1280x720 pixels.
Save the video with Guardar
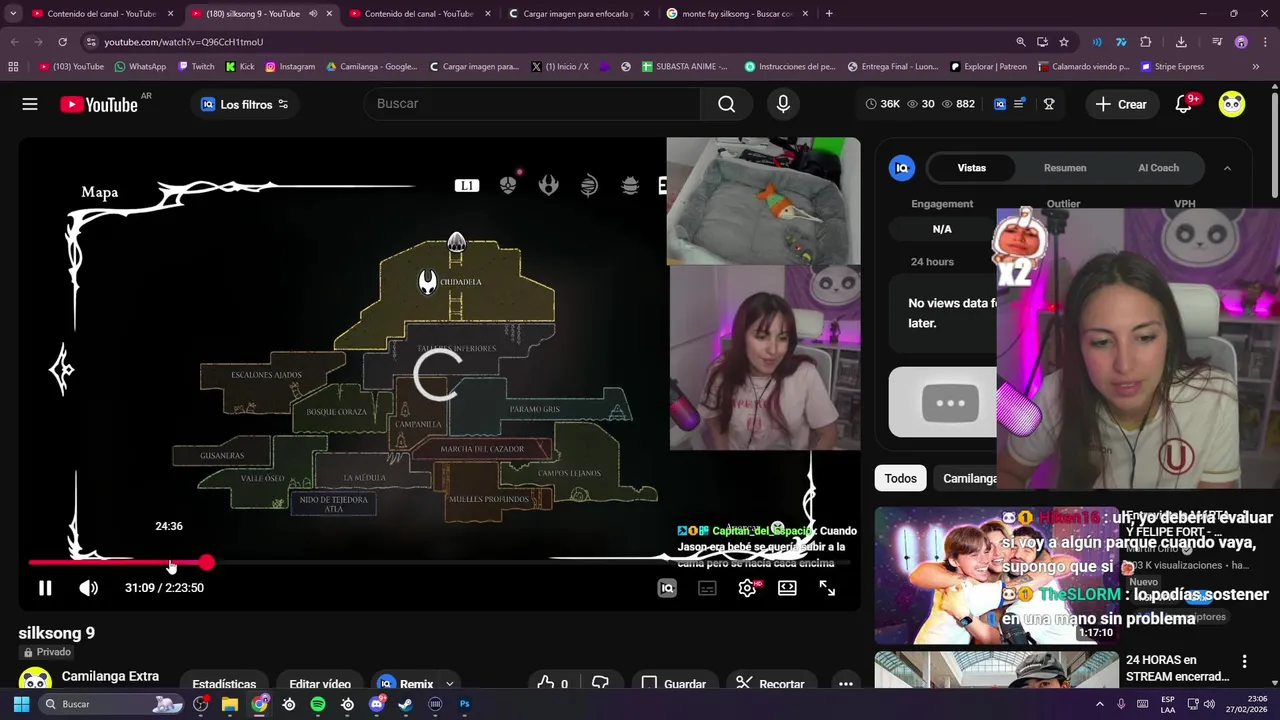click(x=673, y=684)
